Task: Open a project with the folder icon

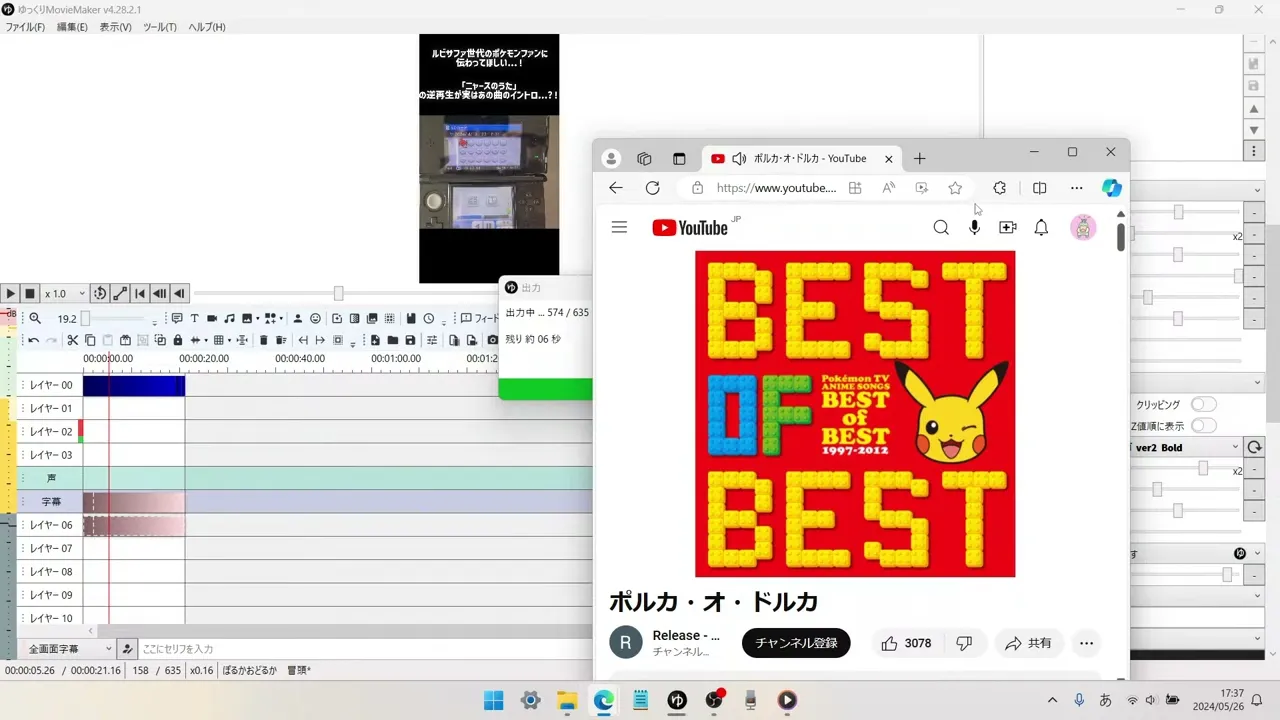Action: pyautogui.click(x=392, y=340)
